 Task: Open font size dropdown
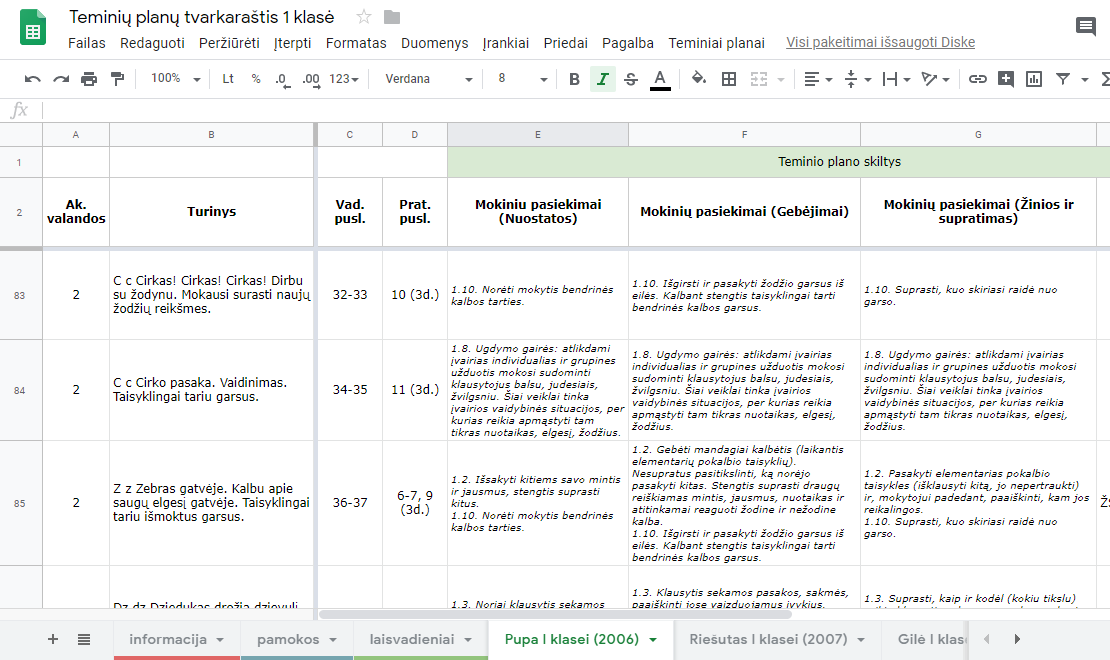pyautogui.click(x=522, y=79)
